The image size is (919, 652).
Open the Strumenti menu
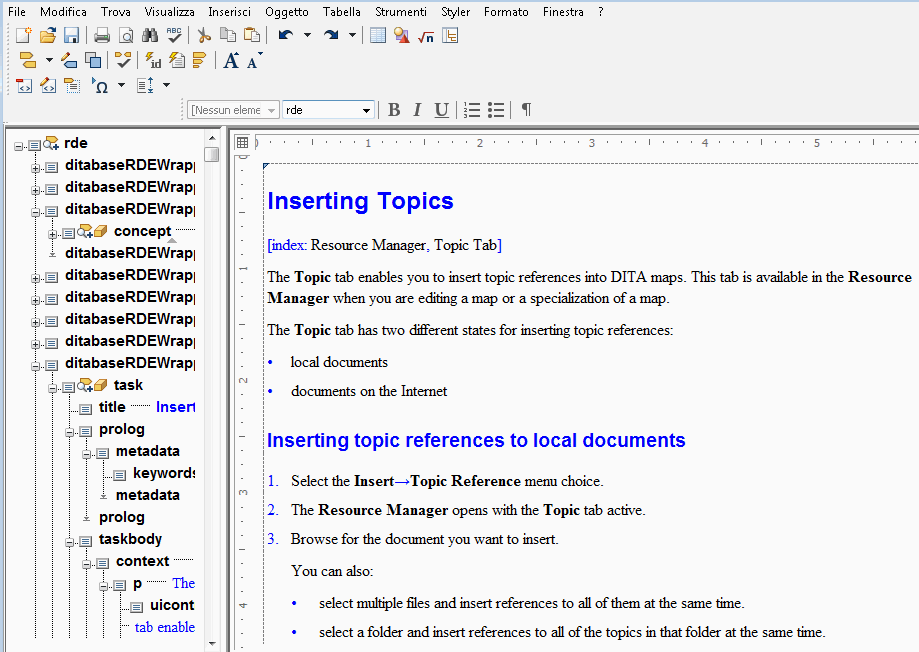click(401, 12)
